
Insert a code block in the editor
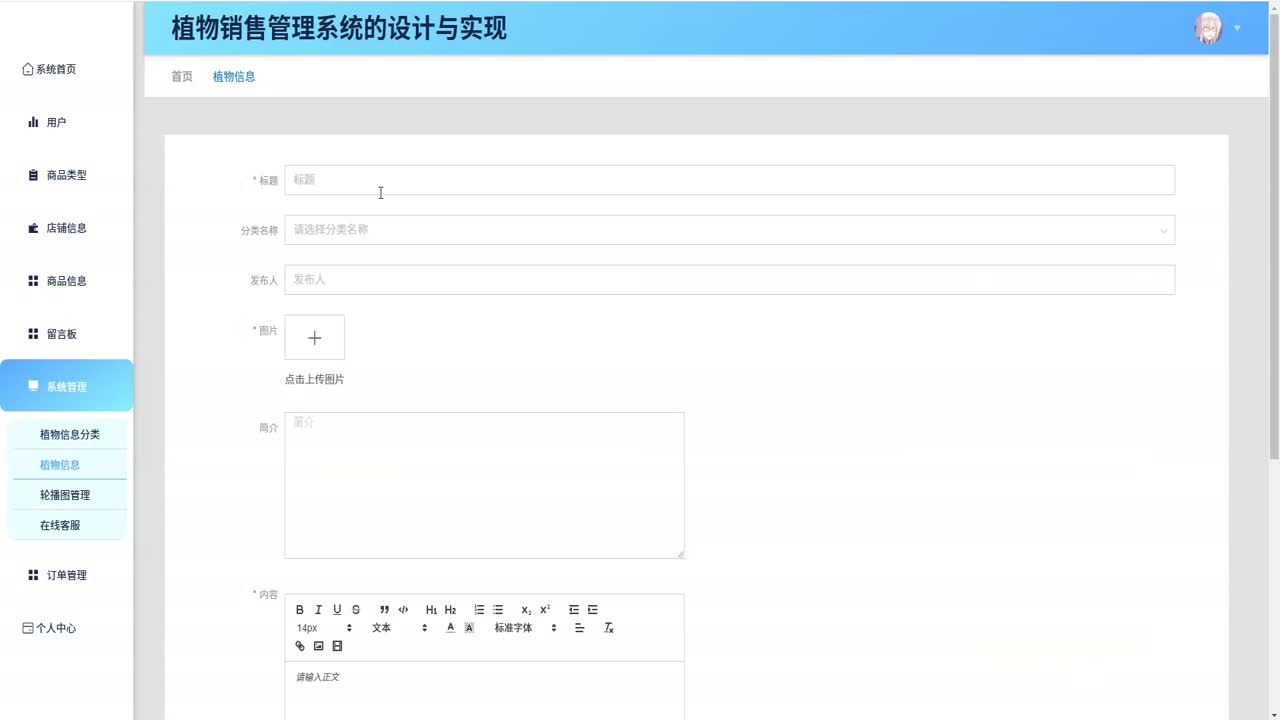point(403,610)
